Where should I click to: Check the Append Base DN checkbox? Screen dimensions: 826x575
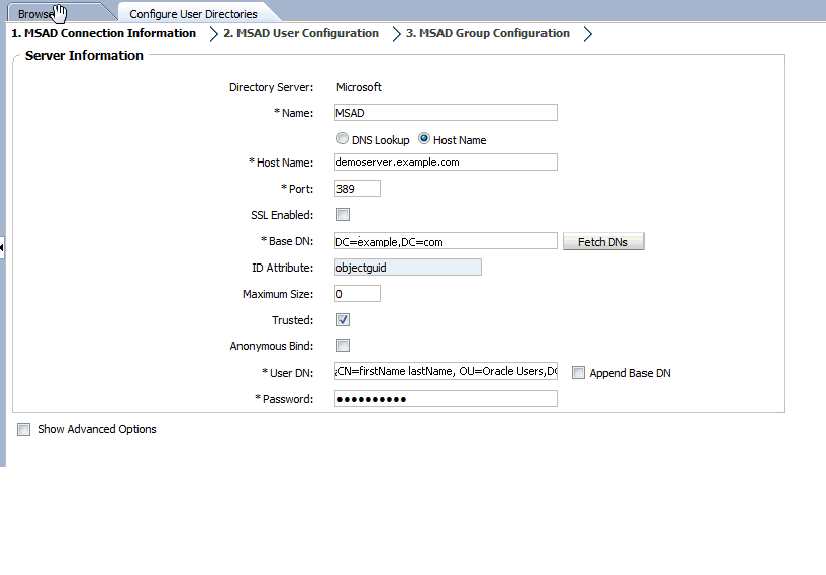578,373
